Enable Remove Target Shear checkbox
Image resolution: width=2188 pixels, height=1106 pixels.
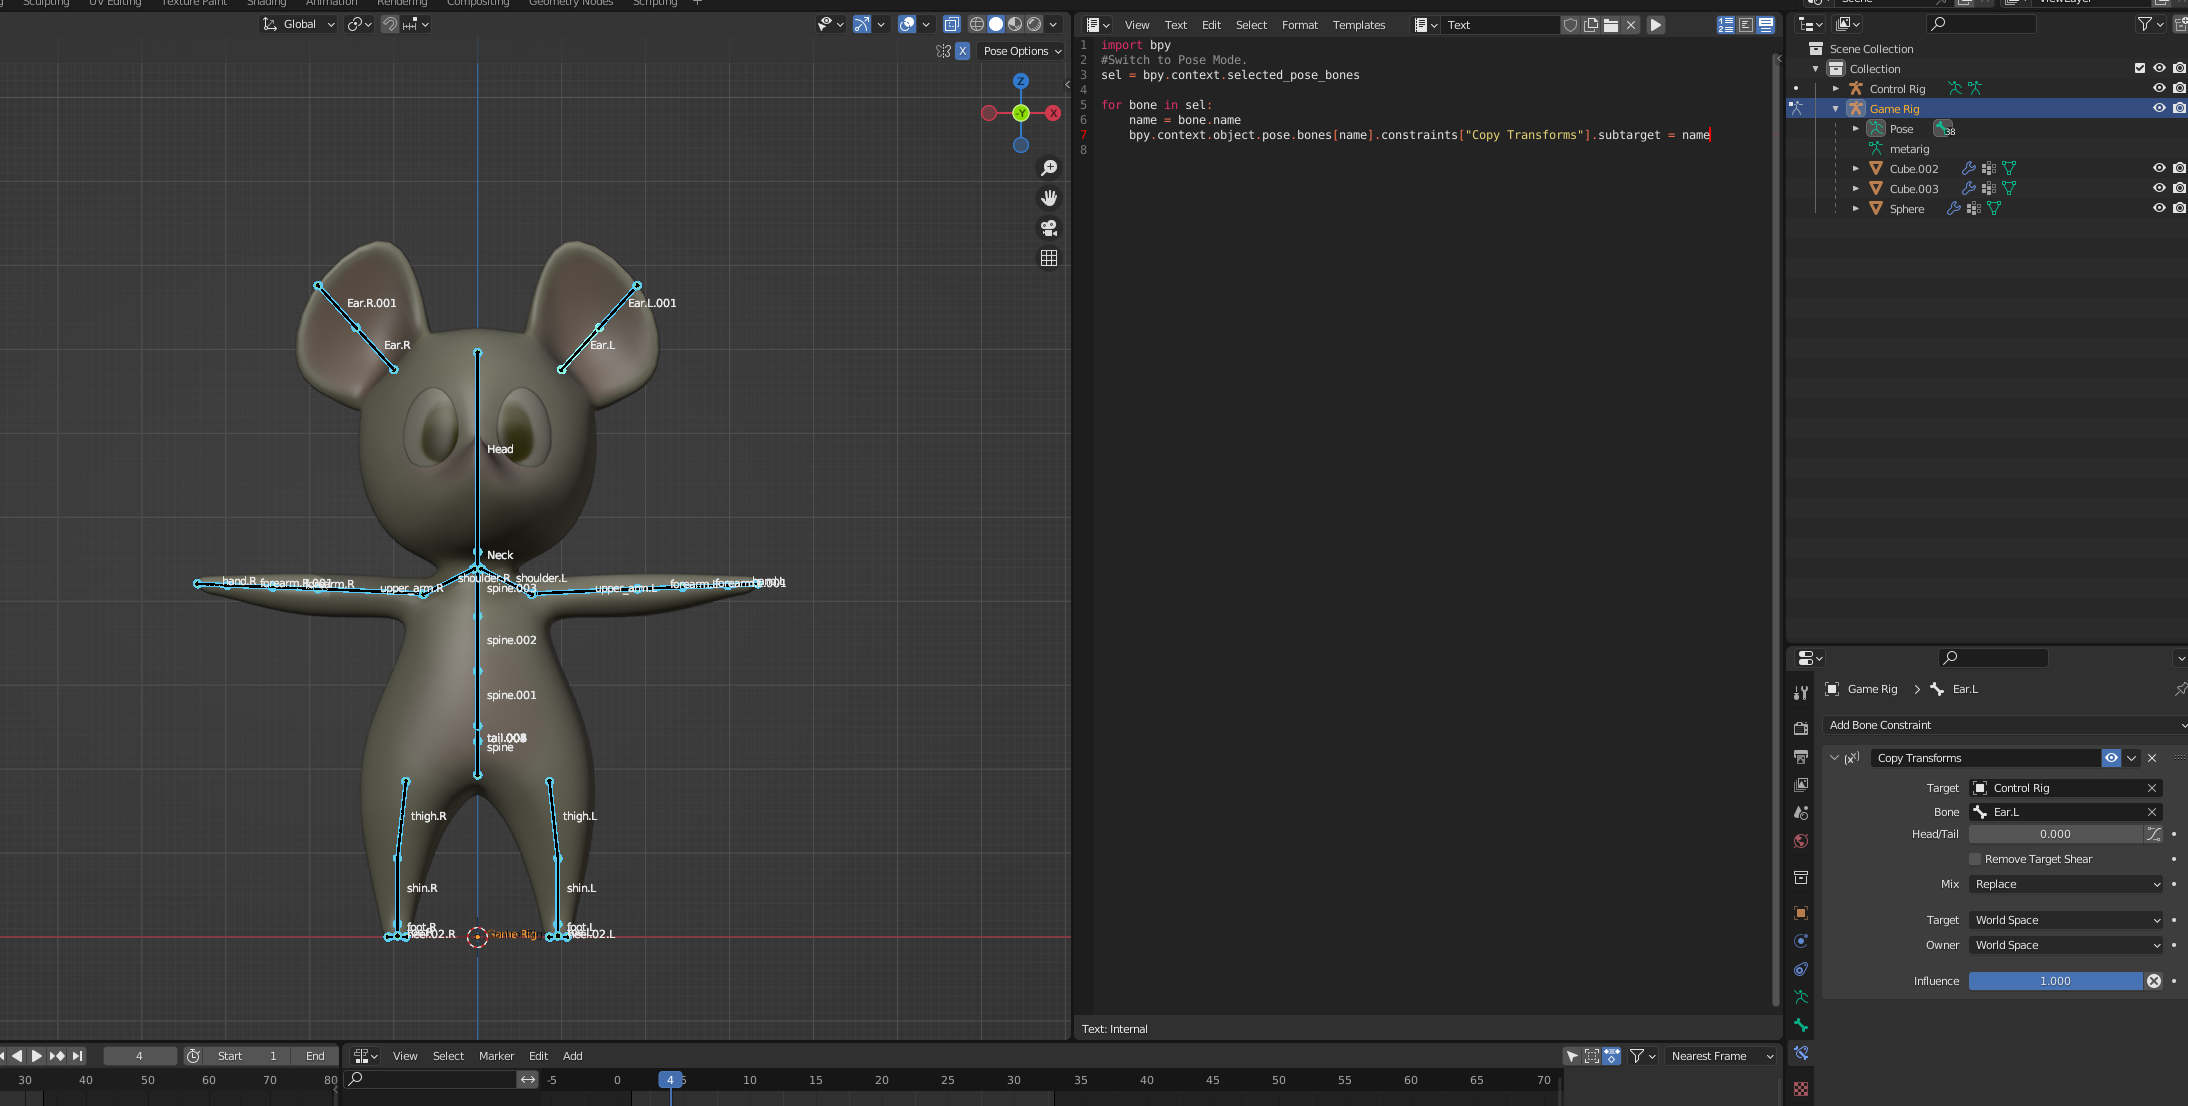click(x=1975, y=859)
